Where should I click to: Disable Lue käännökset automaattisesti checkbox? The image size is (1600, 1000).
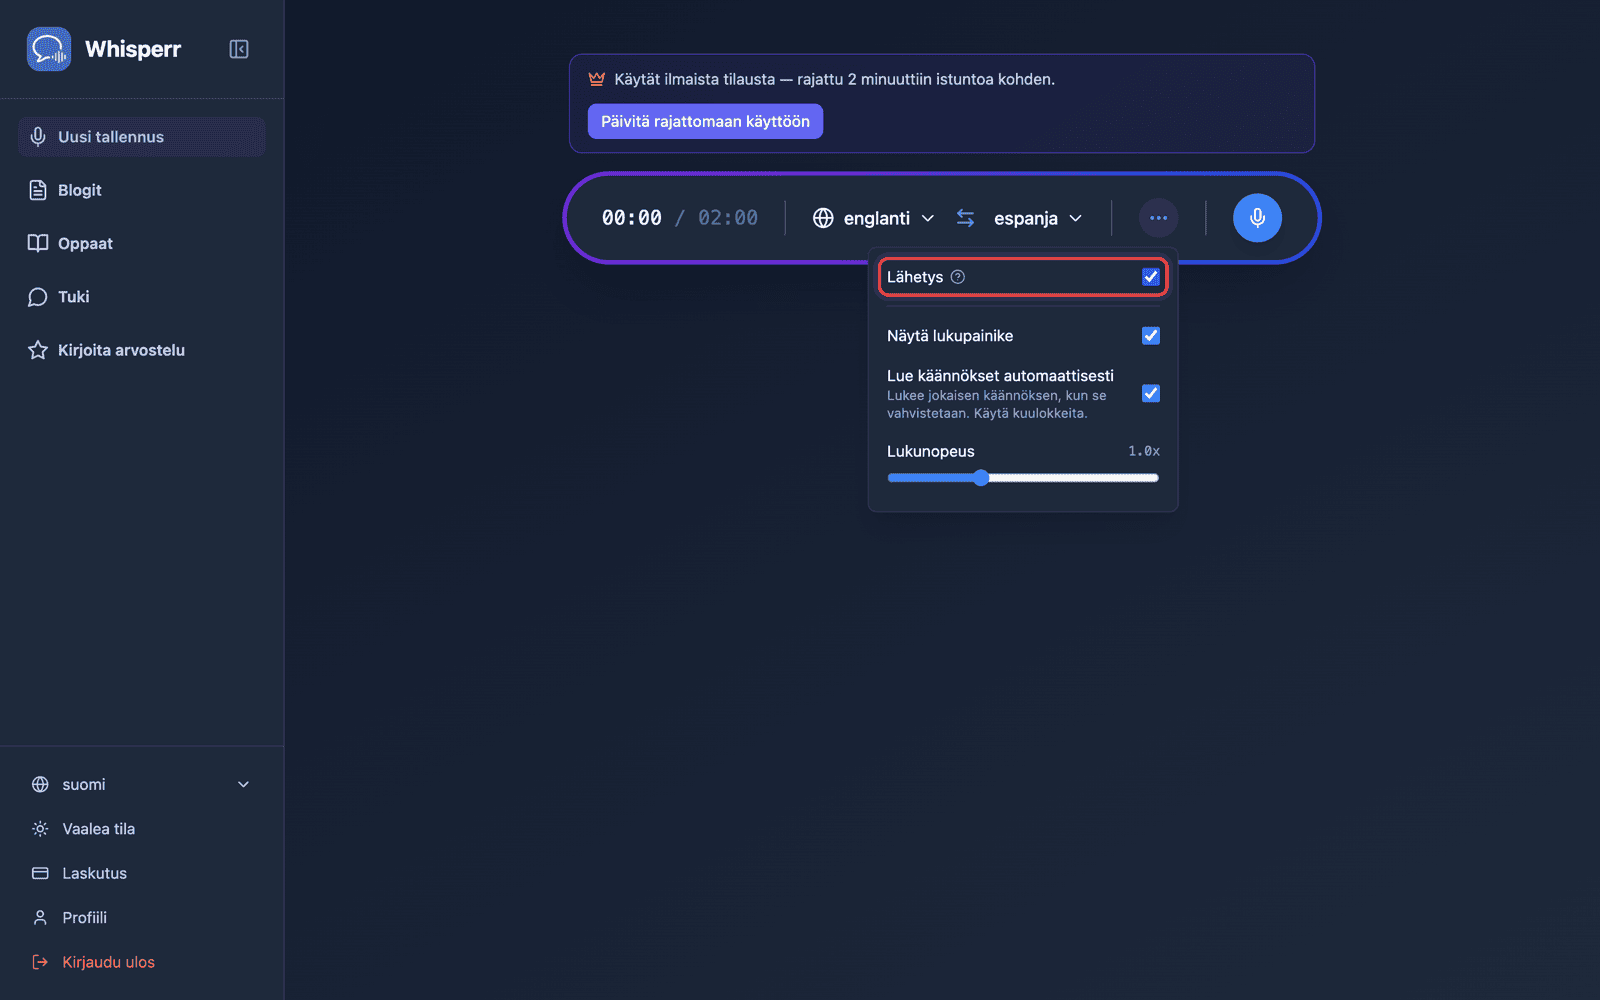click(x=1151, y=393)
